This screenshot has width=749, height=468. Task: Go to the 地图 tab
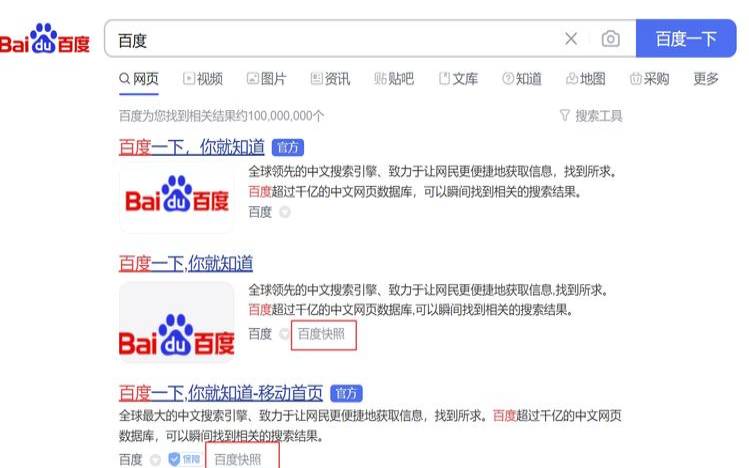586,79
